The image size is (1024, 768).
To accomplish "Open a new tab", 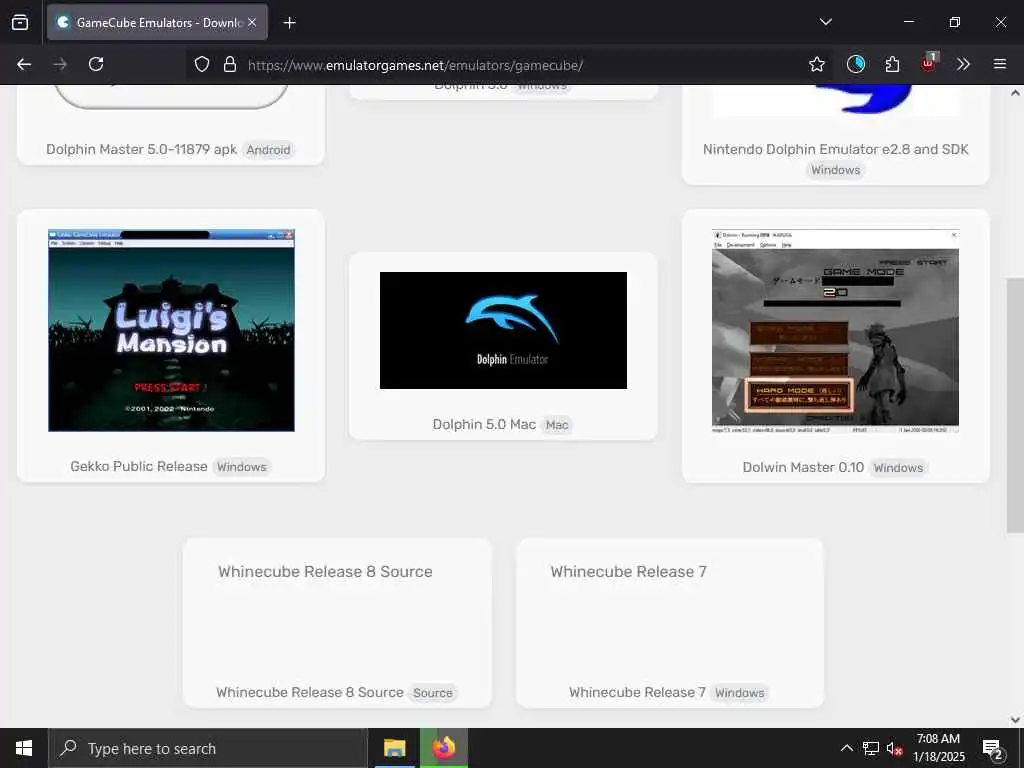I will click(289, 23).
